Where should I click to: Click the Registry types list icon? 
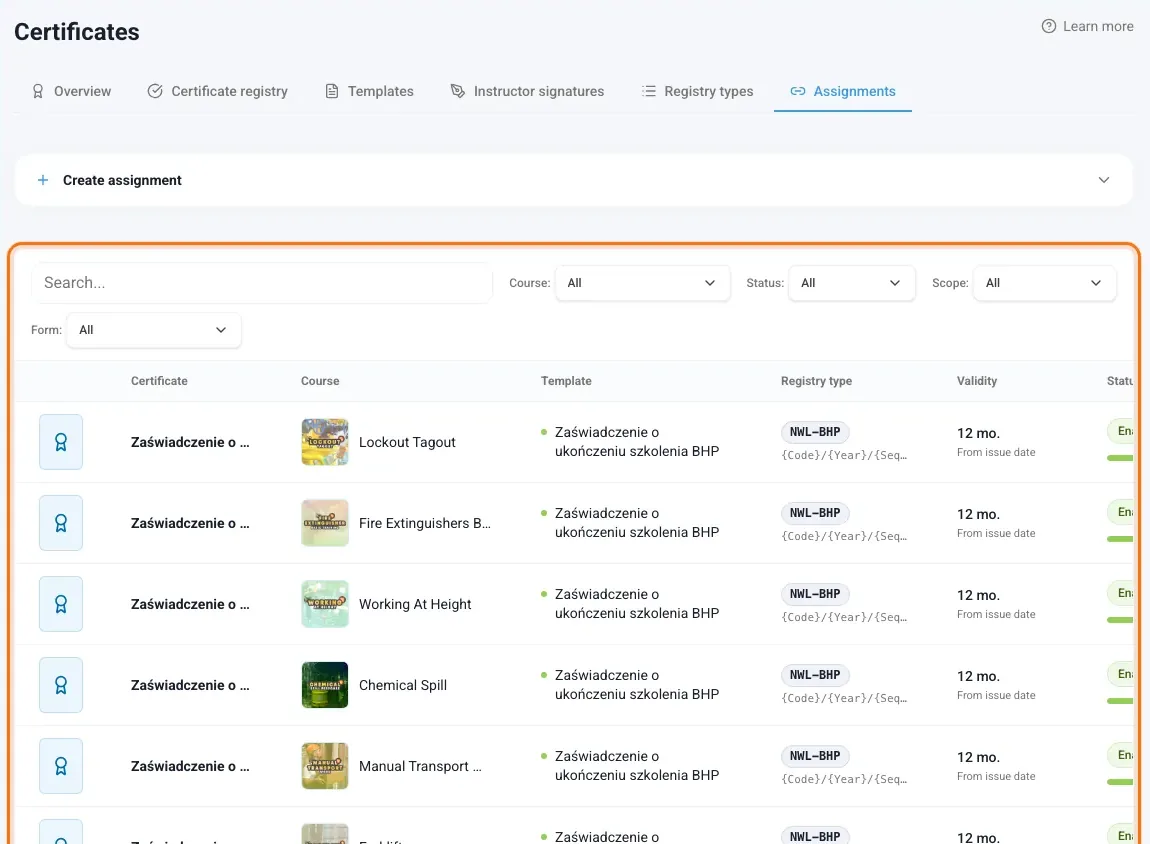click(648, 91)
